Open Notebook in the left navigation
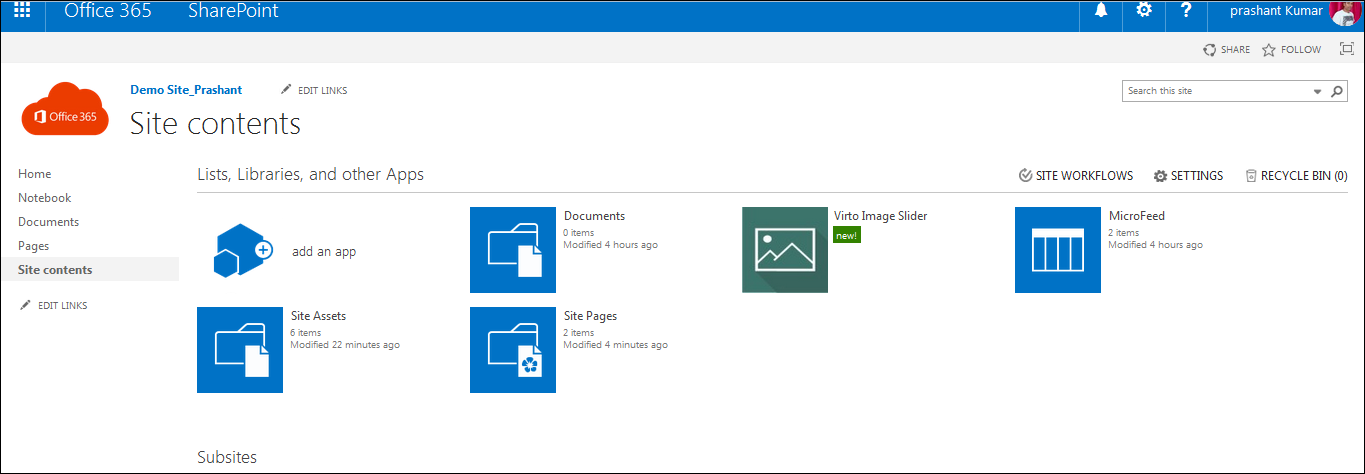 (x=45, y=198)
